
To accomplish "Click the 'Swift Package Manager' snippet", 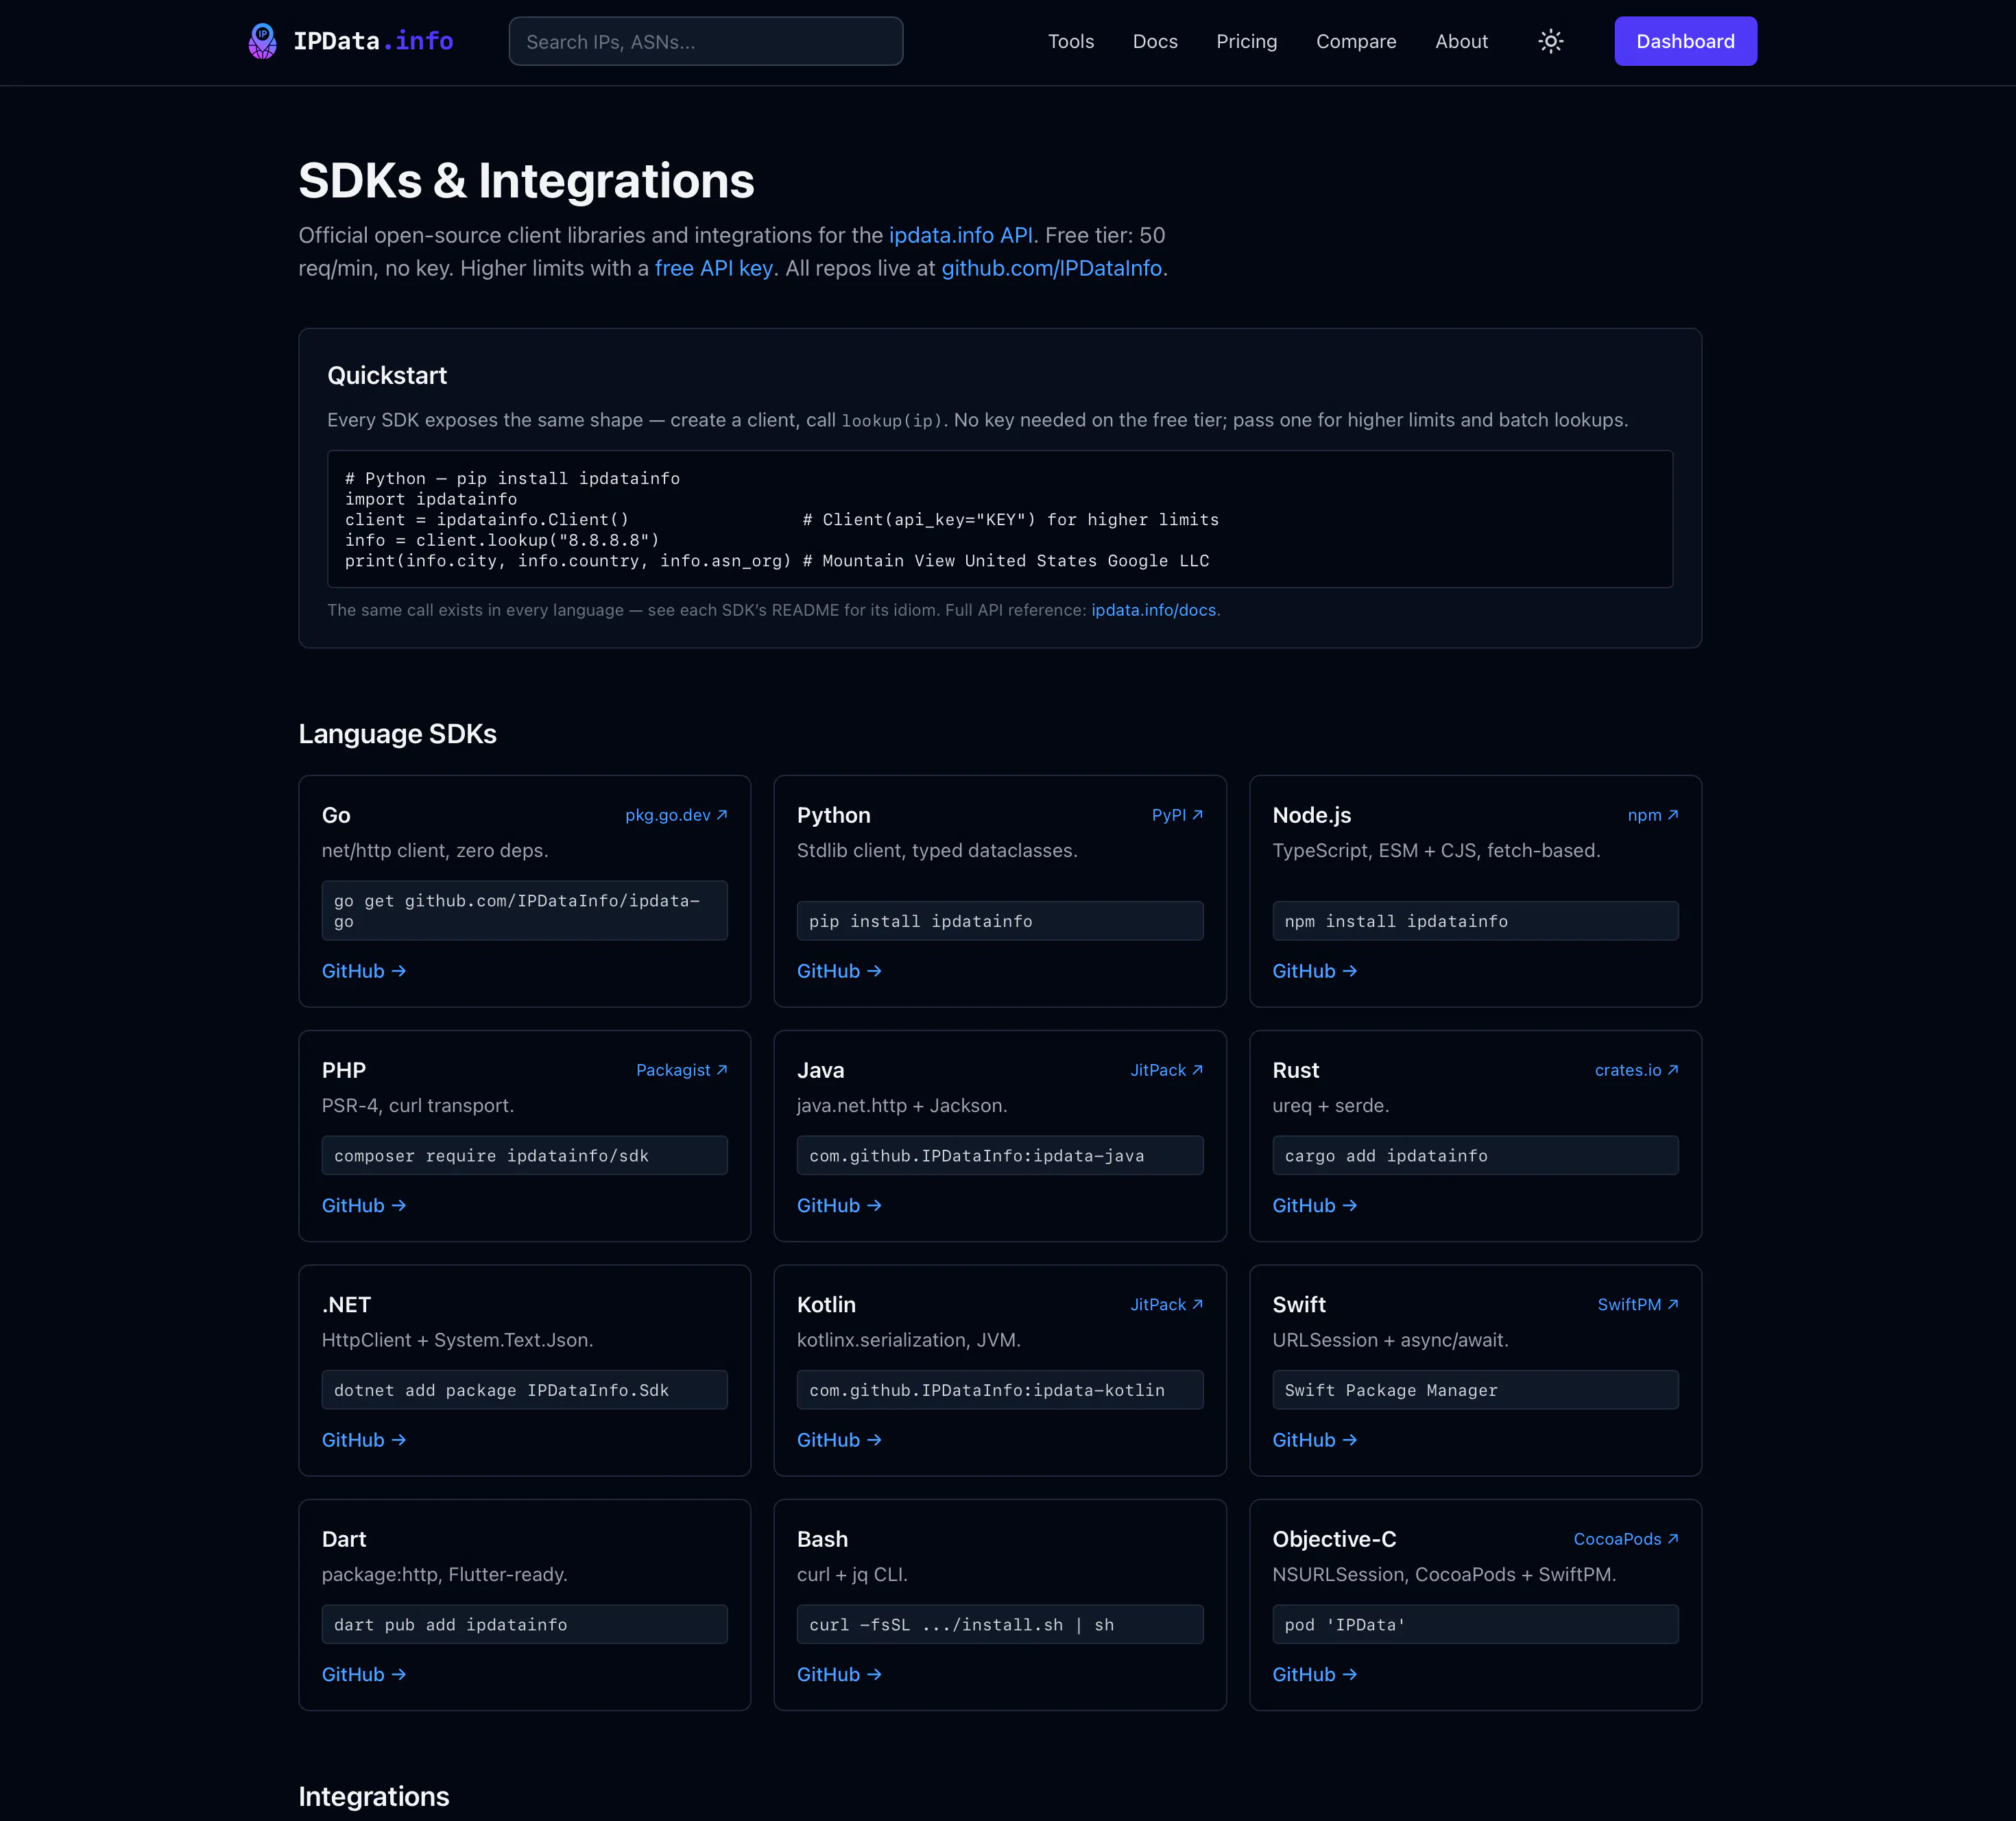I will [1475, 1390].
